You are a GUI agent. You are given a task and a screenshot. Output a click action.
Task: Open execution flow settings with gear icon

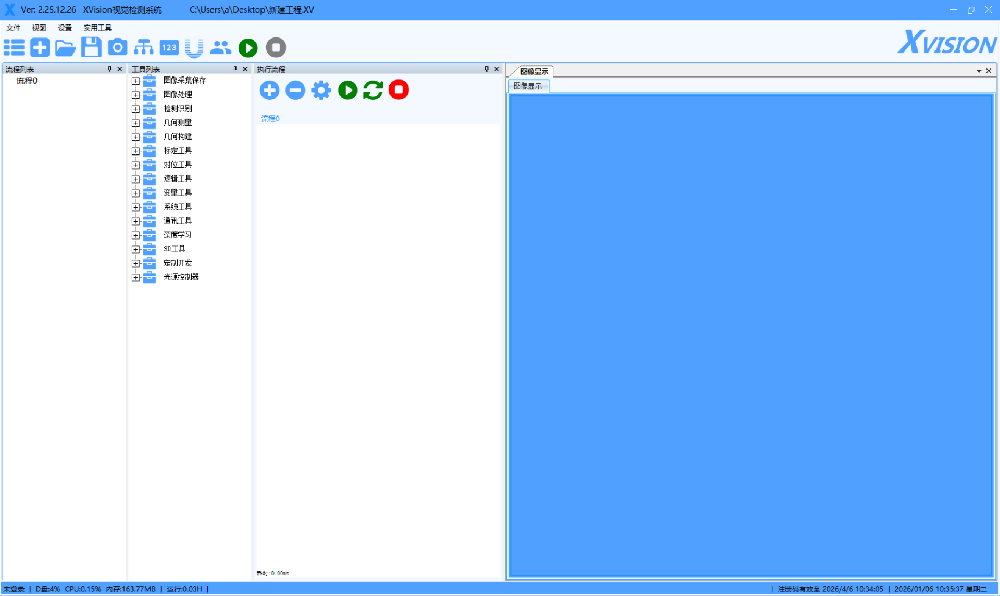pos(320,90)
